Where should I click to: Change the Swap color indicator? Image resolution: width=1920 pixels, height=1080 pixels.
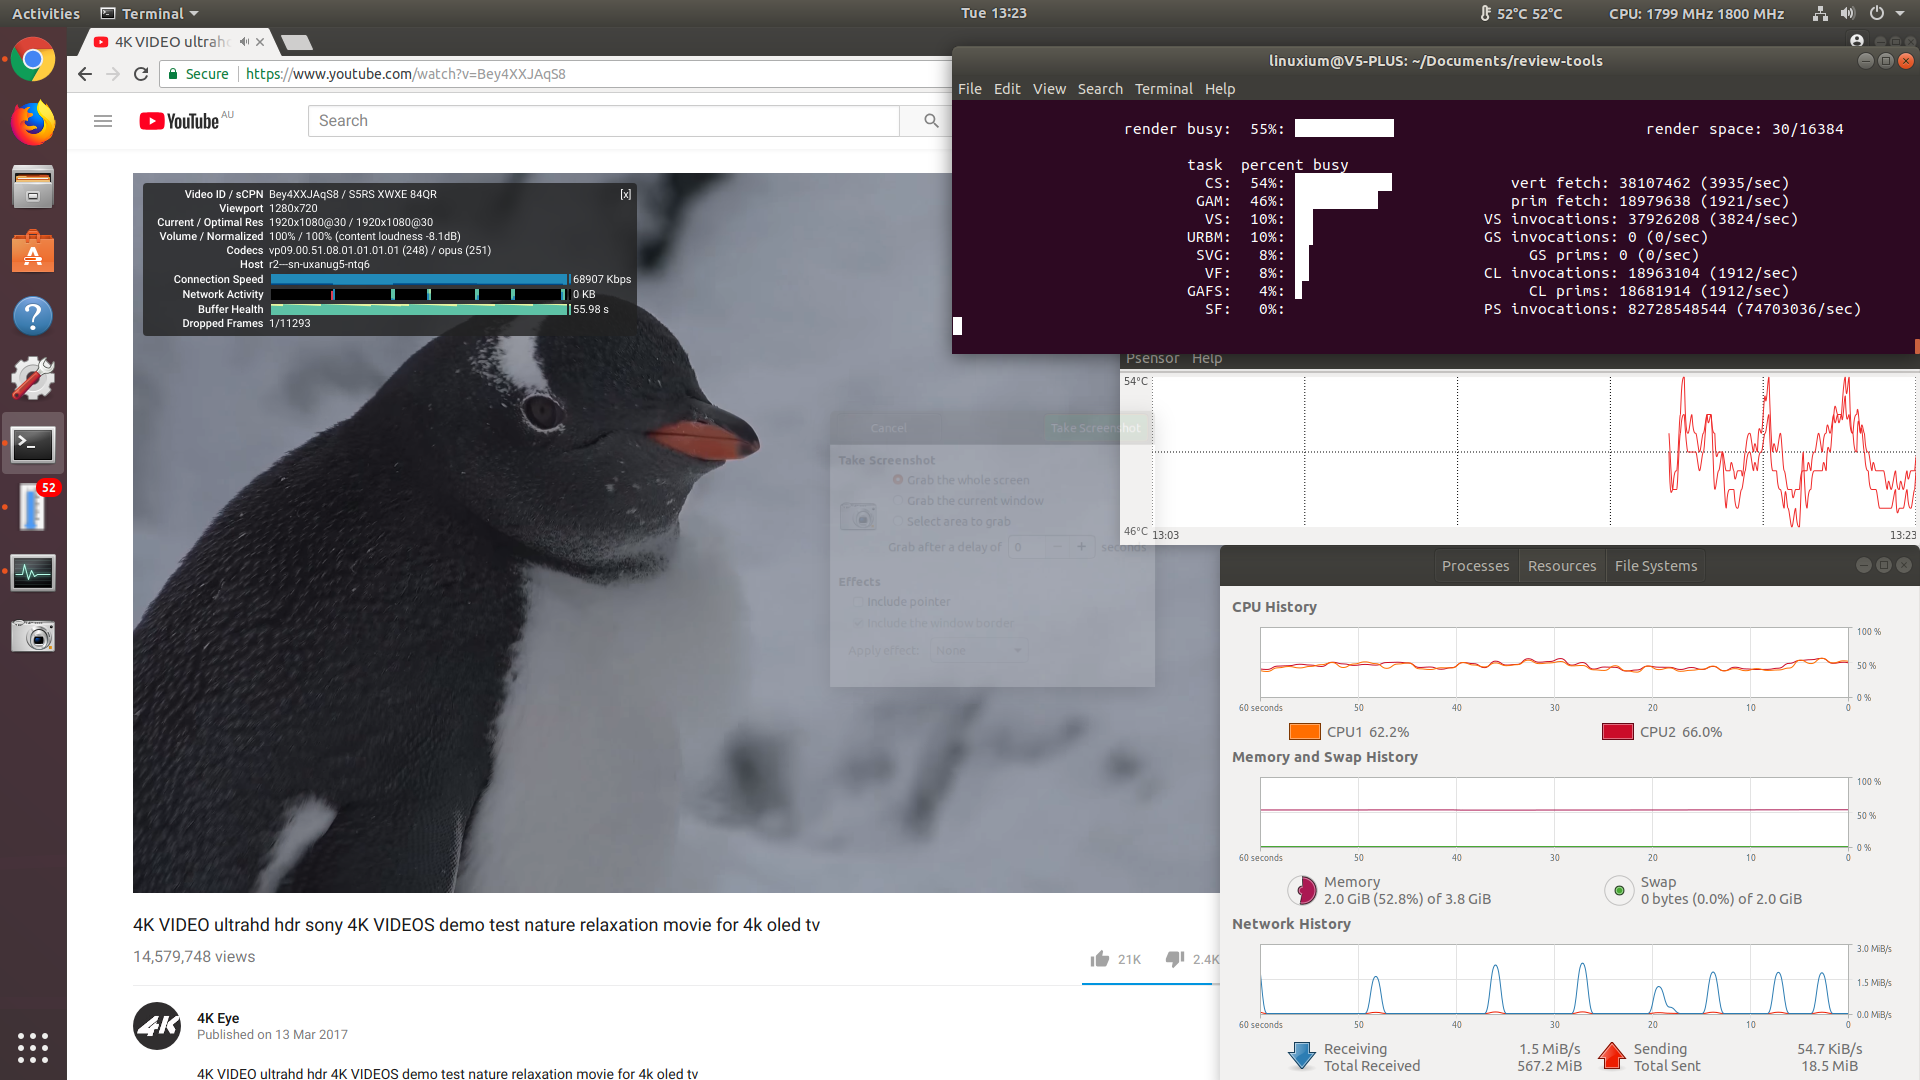click(x=1619, y=890)
